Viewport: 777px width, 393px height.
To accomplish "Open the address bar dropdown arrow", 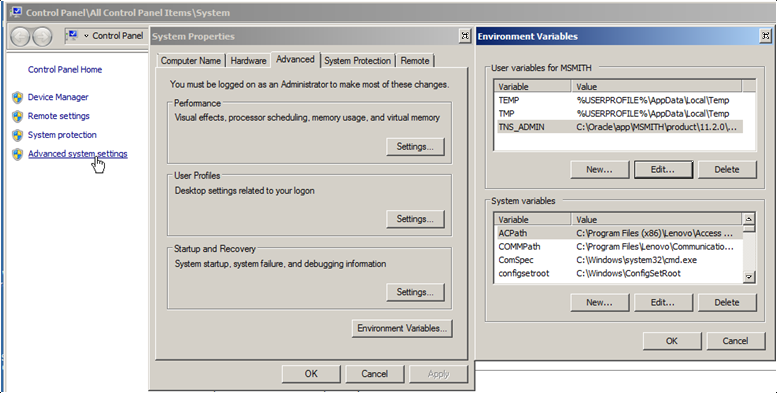I will coord(86,36).
